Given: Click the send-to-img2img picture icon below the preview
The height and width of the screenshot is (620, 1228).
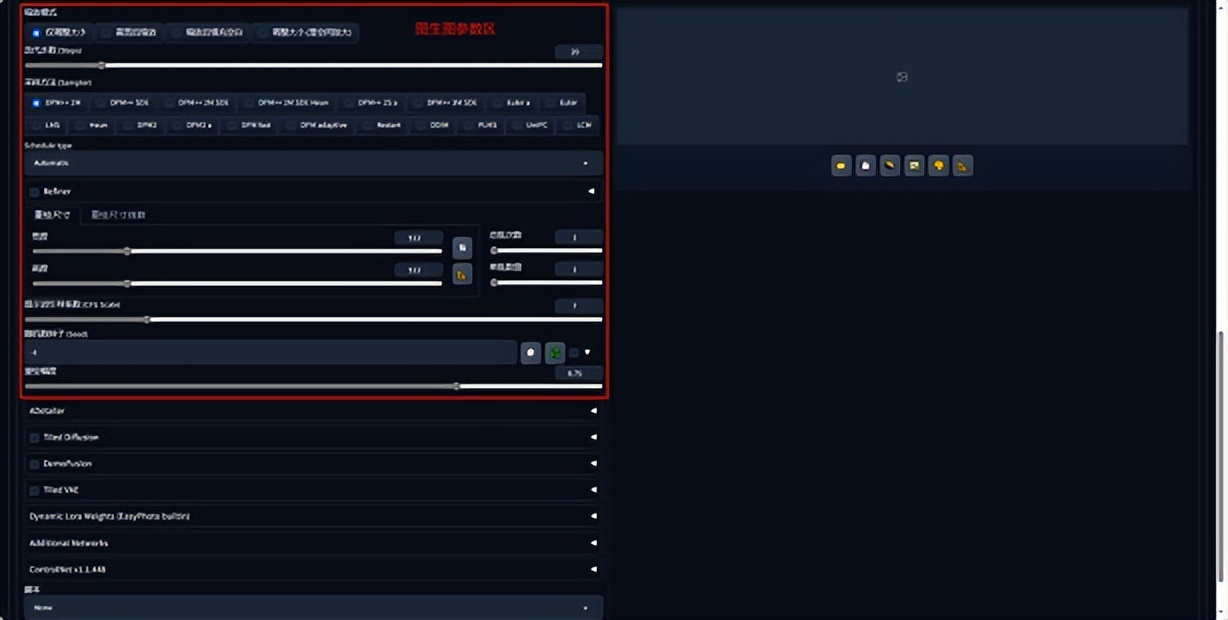Looking at the screenshot, I should pos(914,165).
